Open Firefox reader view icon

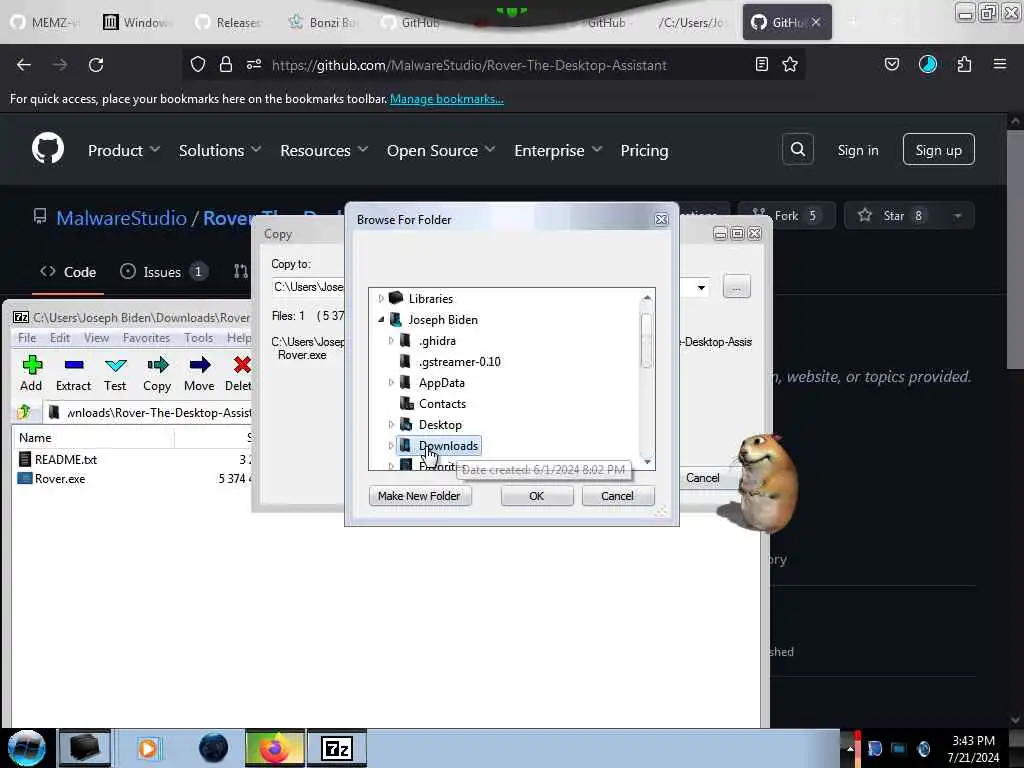pyautogui.click(x=761, y=64)
